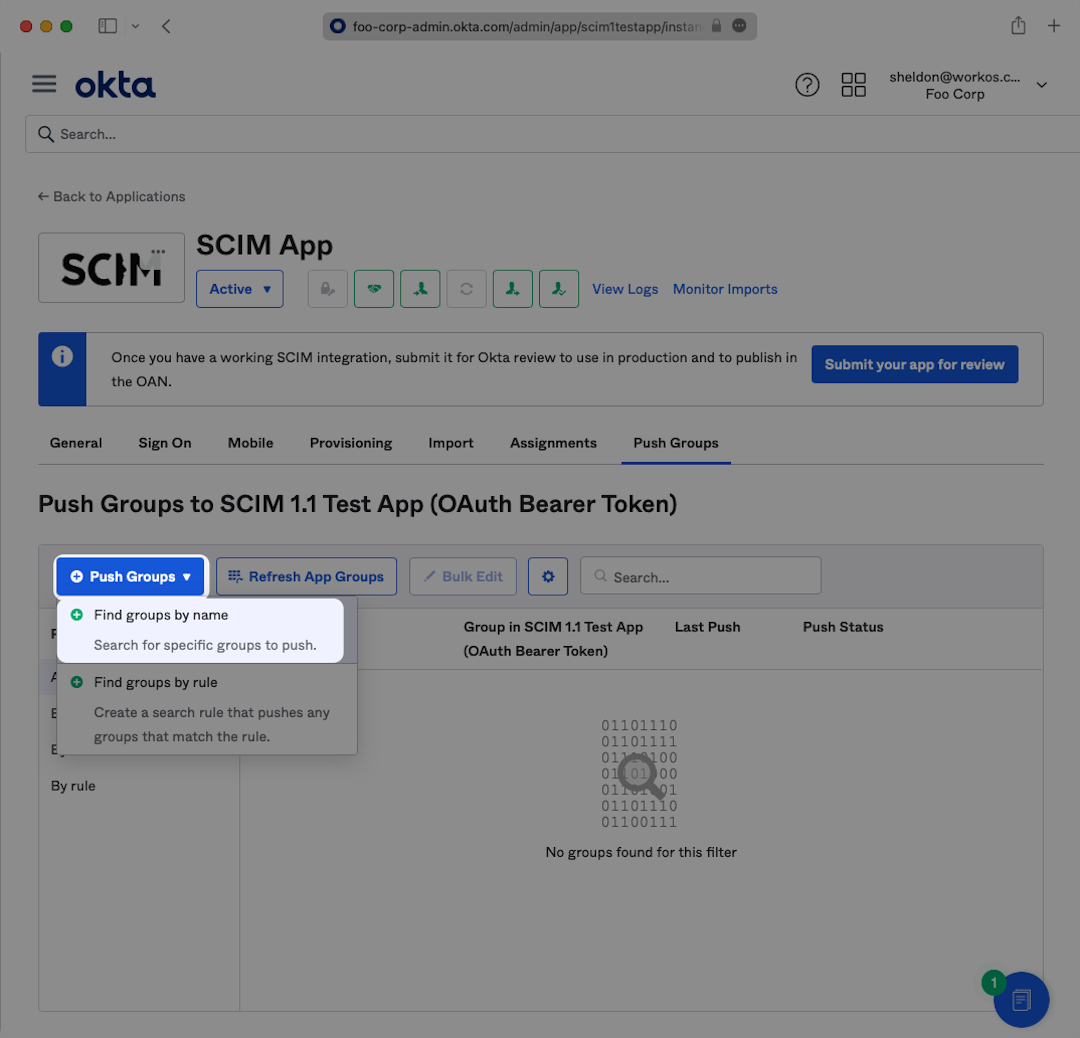
Task: Select Find groups by rule option
Action: (x=155, y=682)
